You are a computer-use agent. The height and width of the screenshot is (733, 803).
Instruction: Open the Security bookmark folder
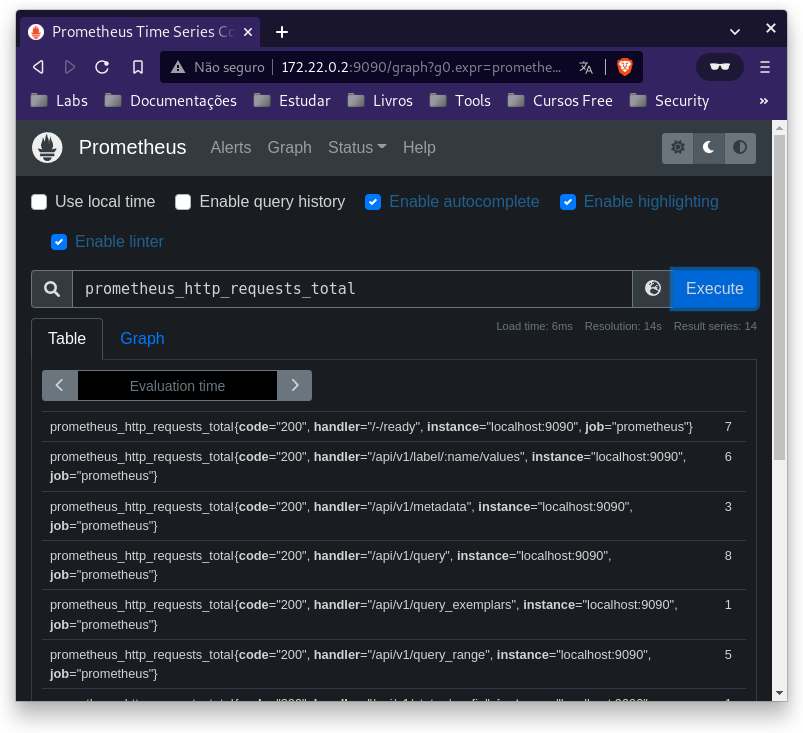[x=669, y=100]
